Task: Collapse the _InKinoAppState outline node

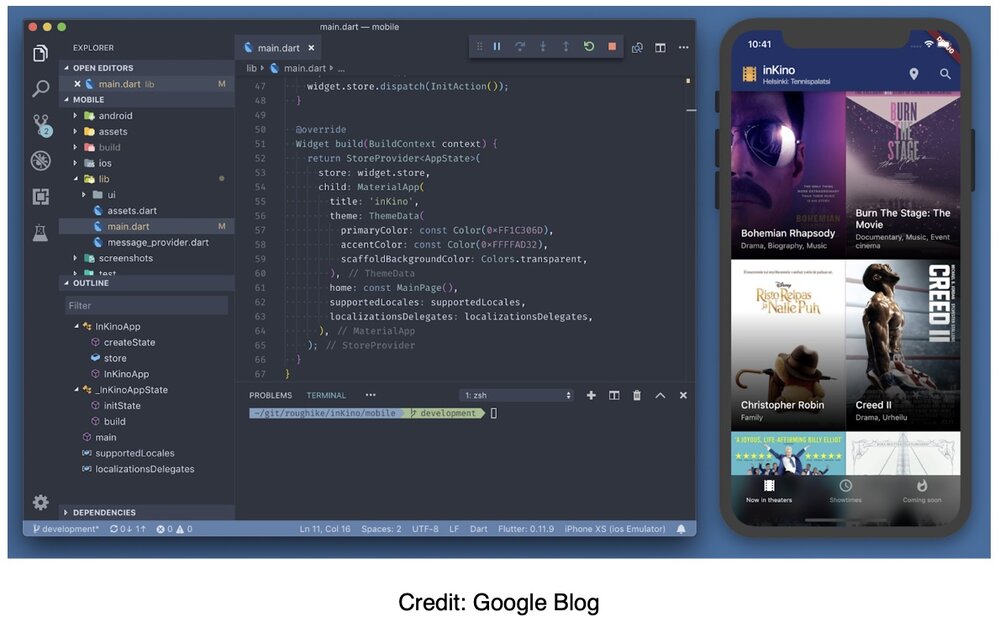Action: (76, 390)
